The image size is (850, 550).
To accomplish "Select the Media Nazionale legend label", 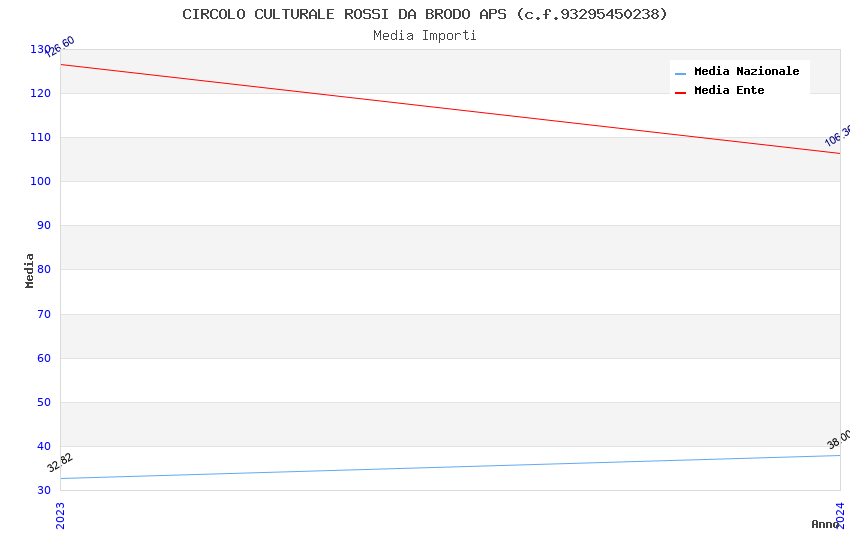I will [x=746, y=71].
